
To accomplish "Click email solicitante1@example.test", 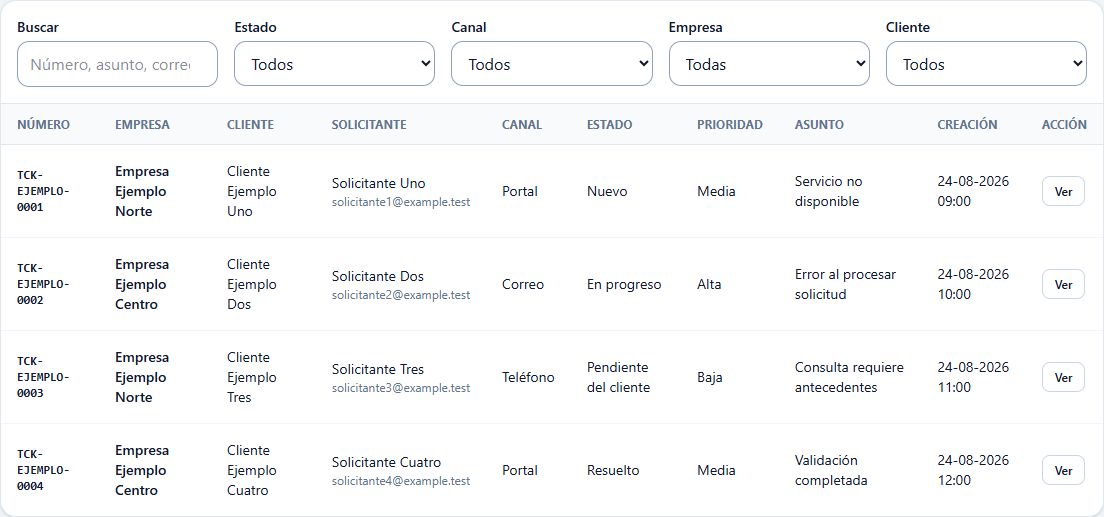I will point(401,202).
